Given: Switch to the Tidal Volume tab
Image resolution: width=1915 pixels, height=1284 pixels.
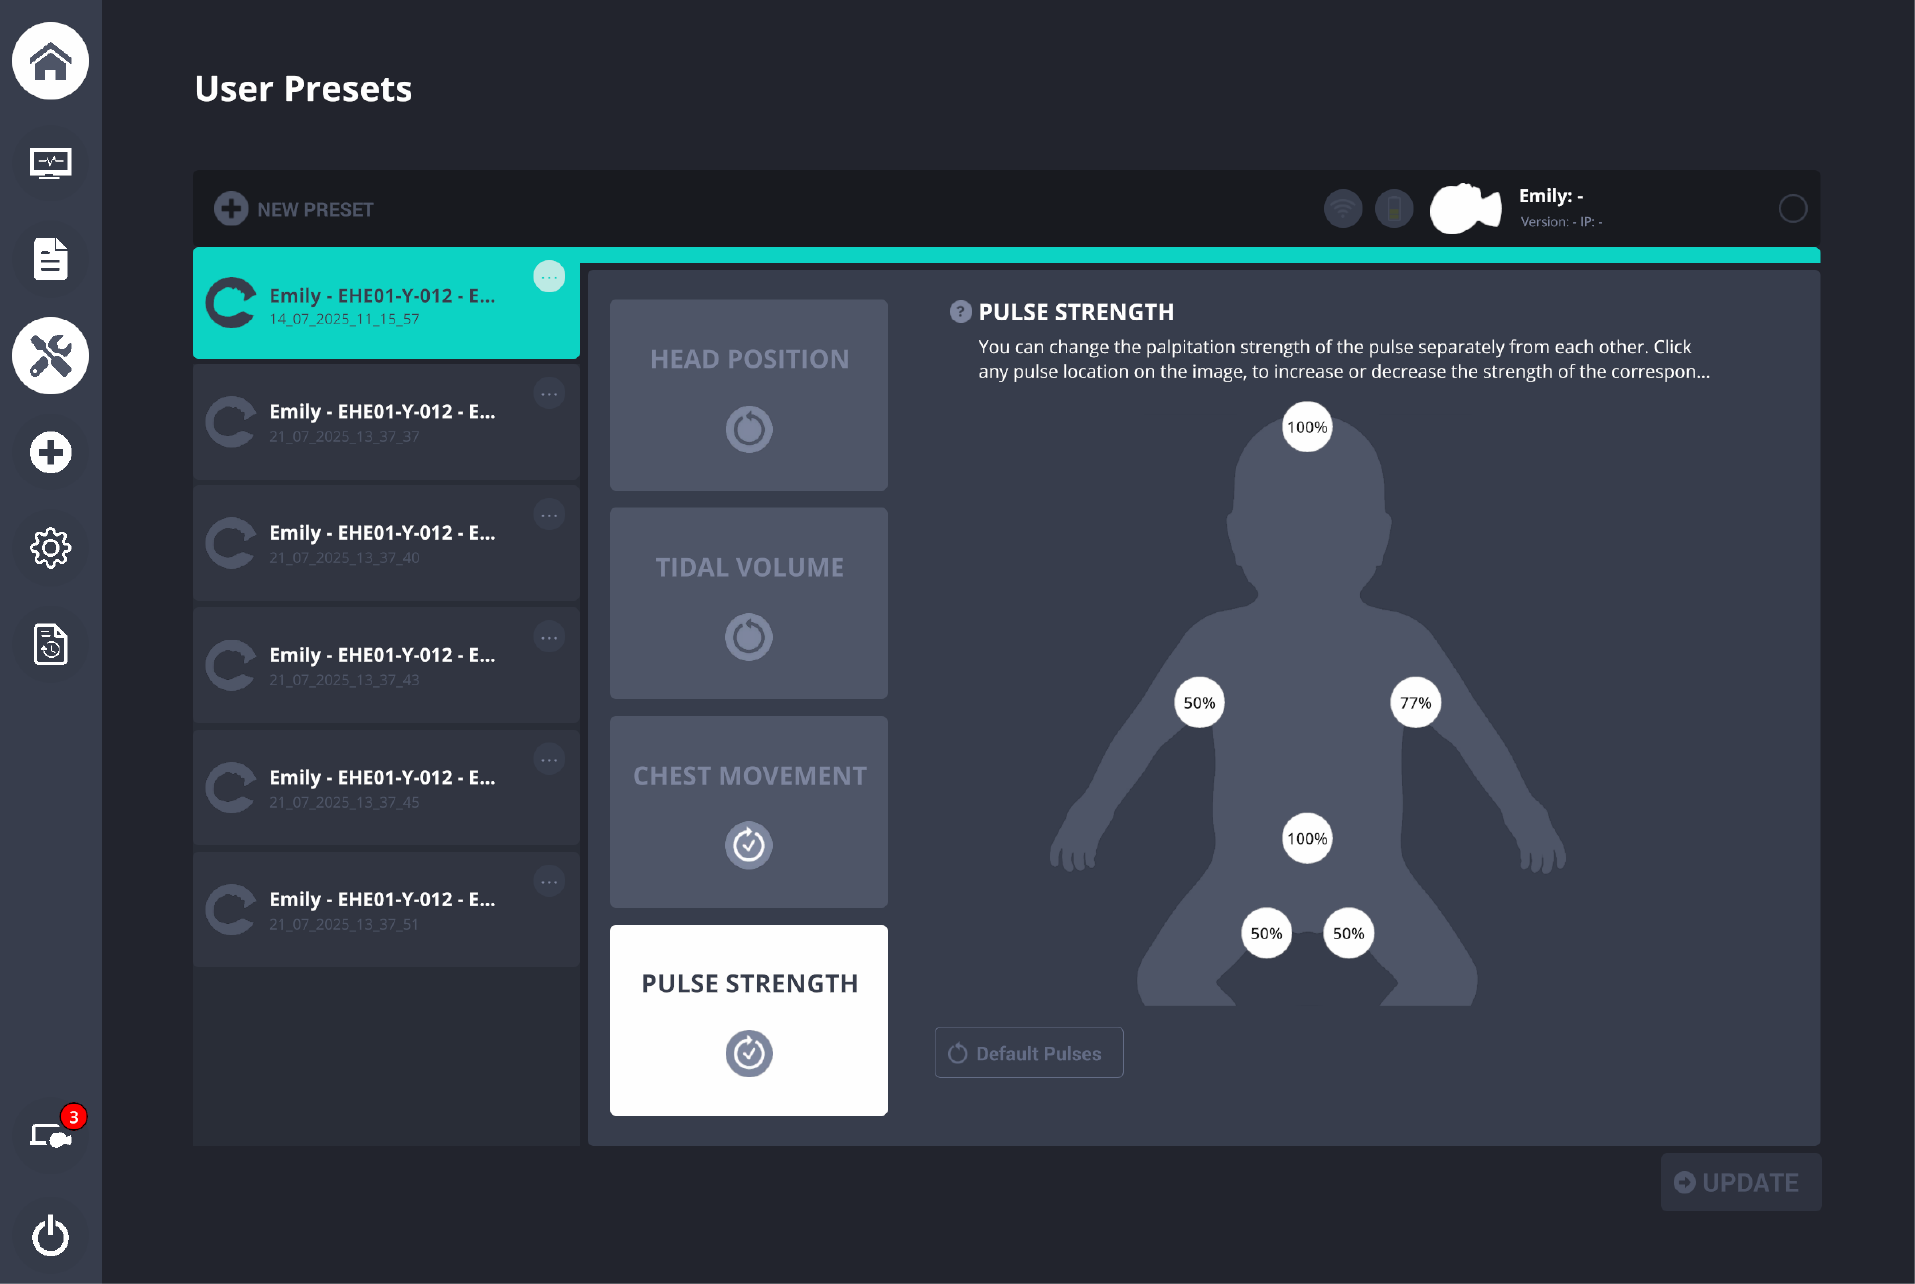Looking at the screenshot, I should click(x=748, y=603).
